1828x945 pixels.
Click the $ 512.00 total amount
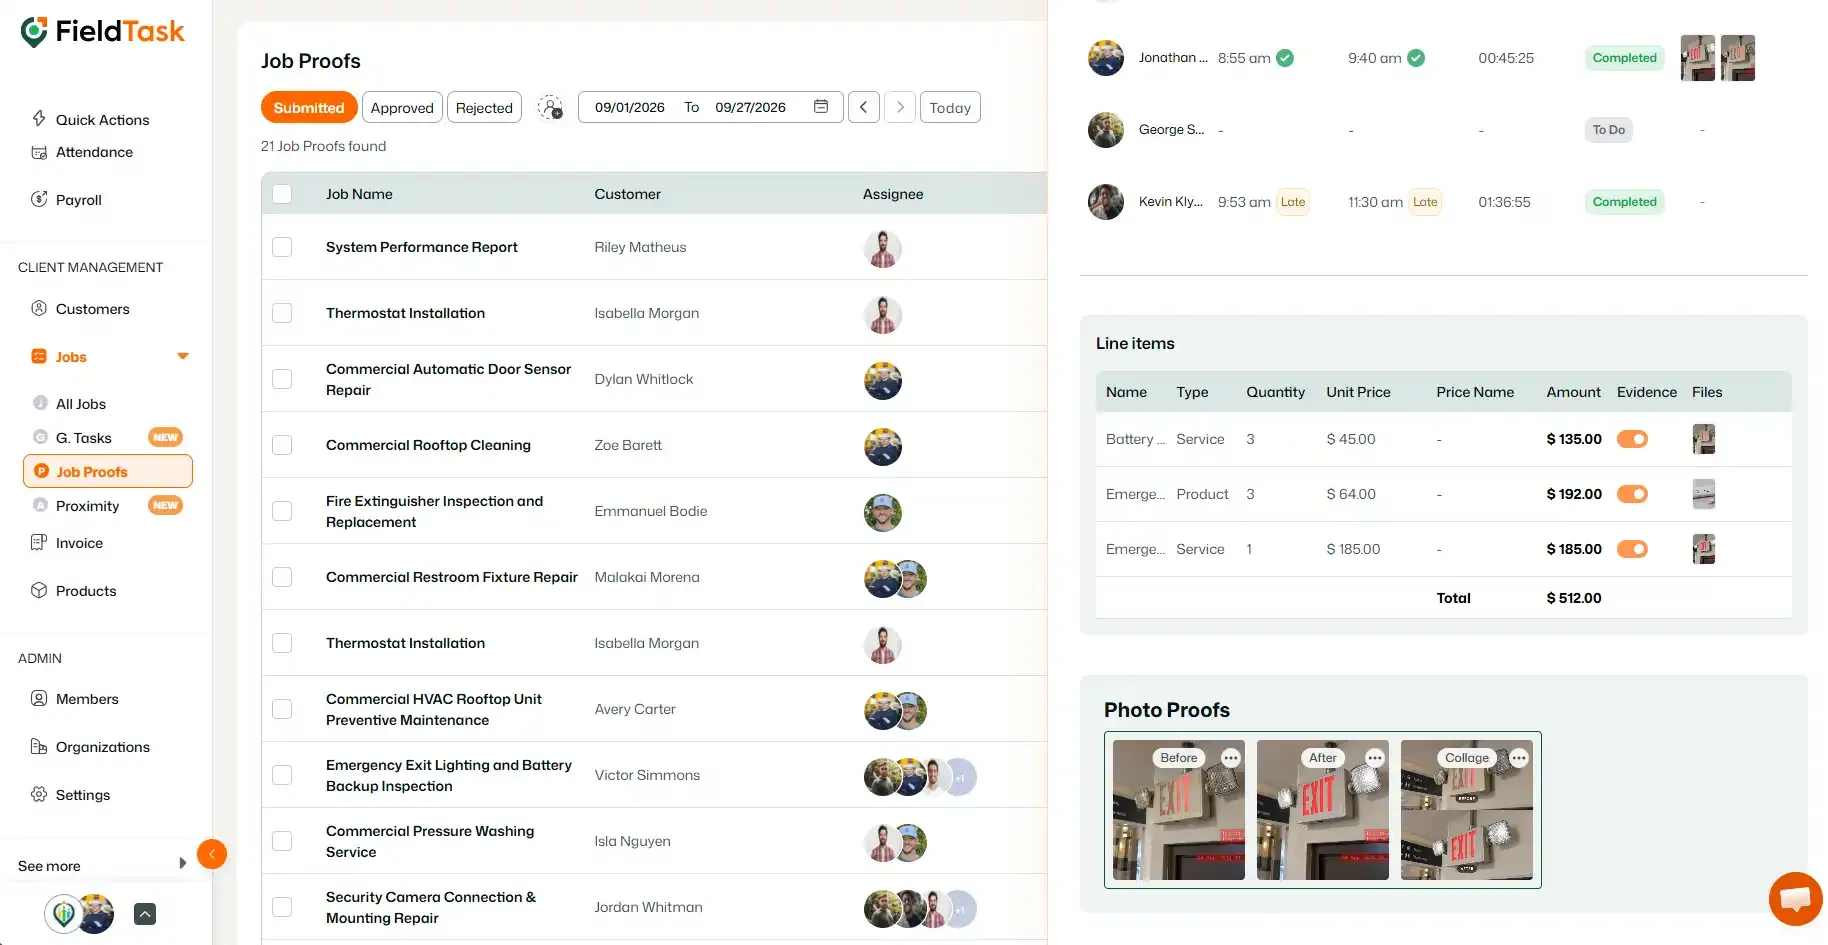tap(1574, 598)
